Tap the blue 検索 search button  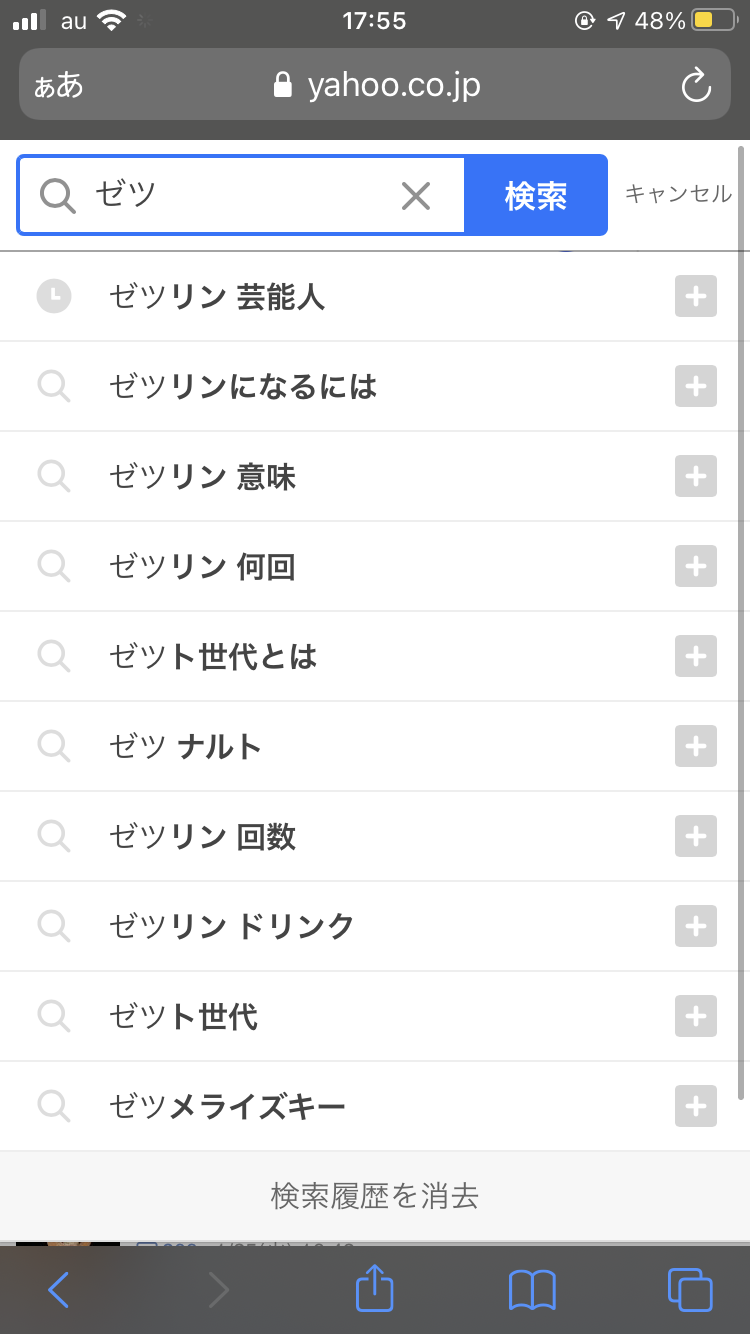click(536, 196)
